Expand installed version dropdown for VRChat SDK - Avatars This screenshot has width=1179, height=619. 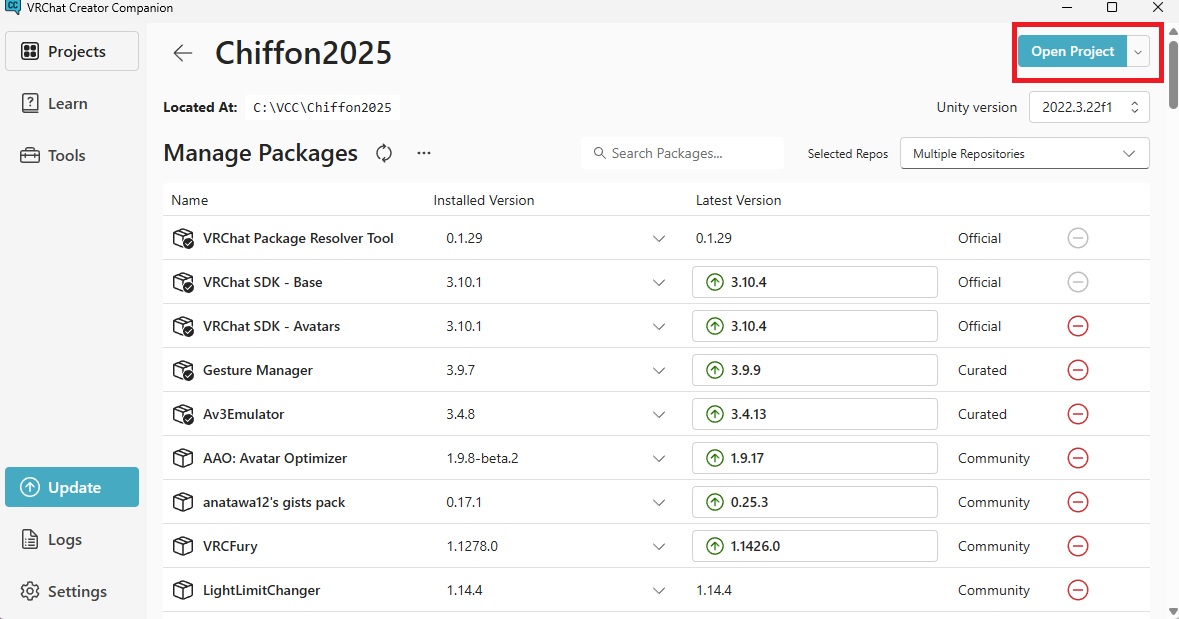point(659,326)
